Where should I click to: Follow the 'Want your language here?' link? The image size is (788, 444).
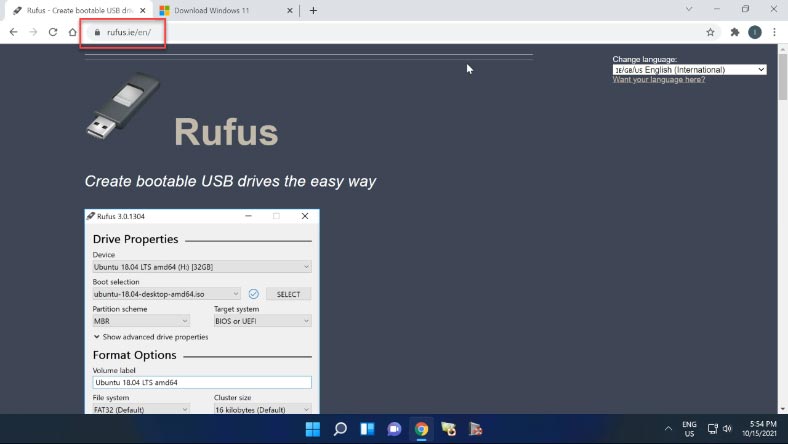pyautogui.click(x=659, y=79)
